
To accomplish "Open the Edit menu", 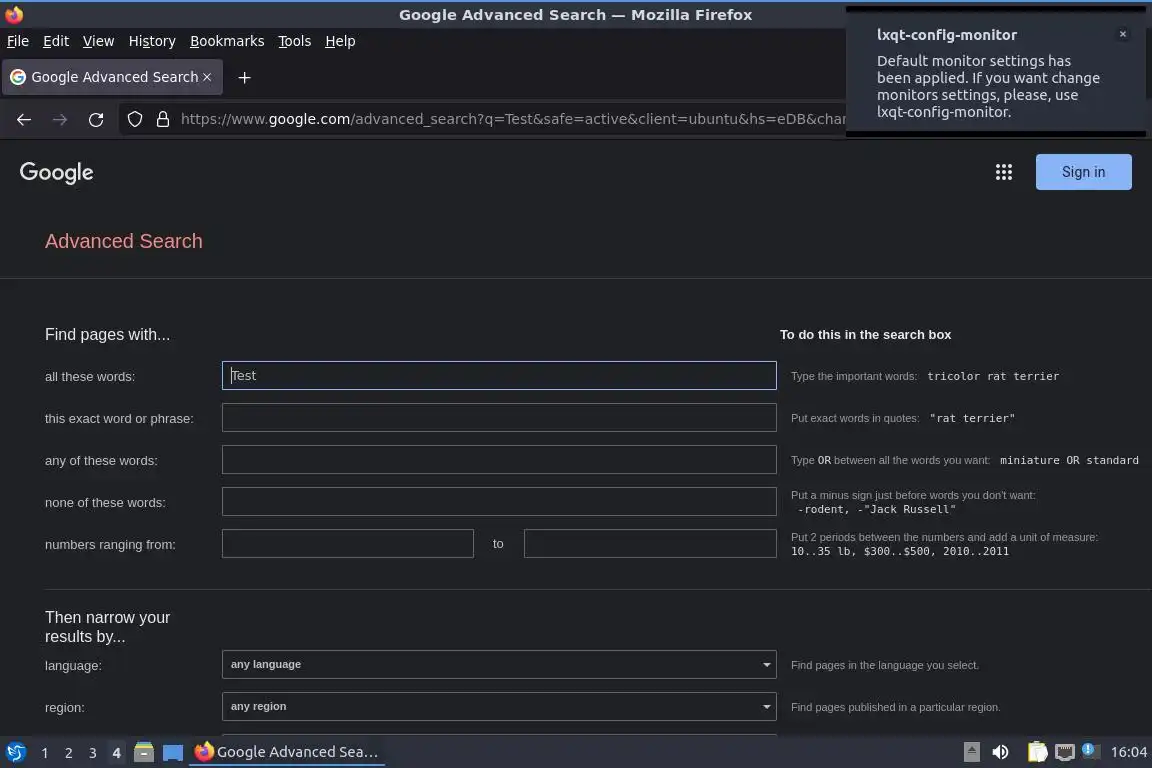I will pos(56,41).
